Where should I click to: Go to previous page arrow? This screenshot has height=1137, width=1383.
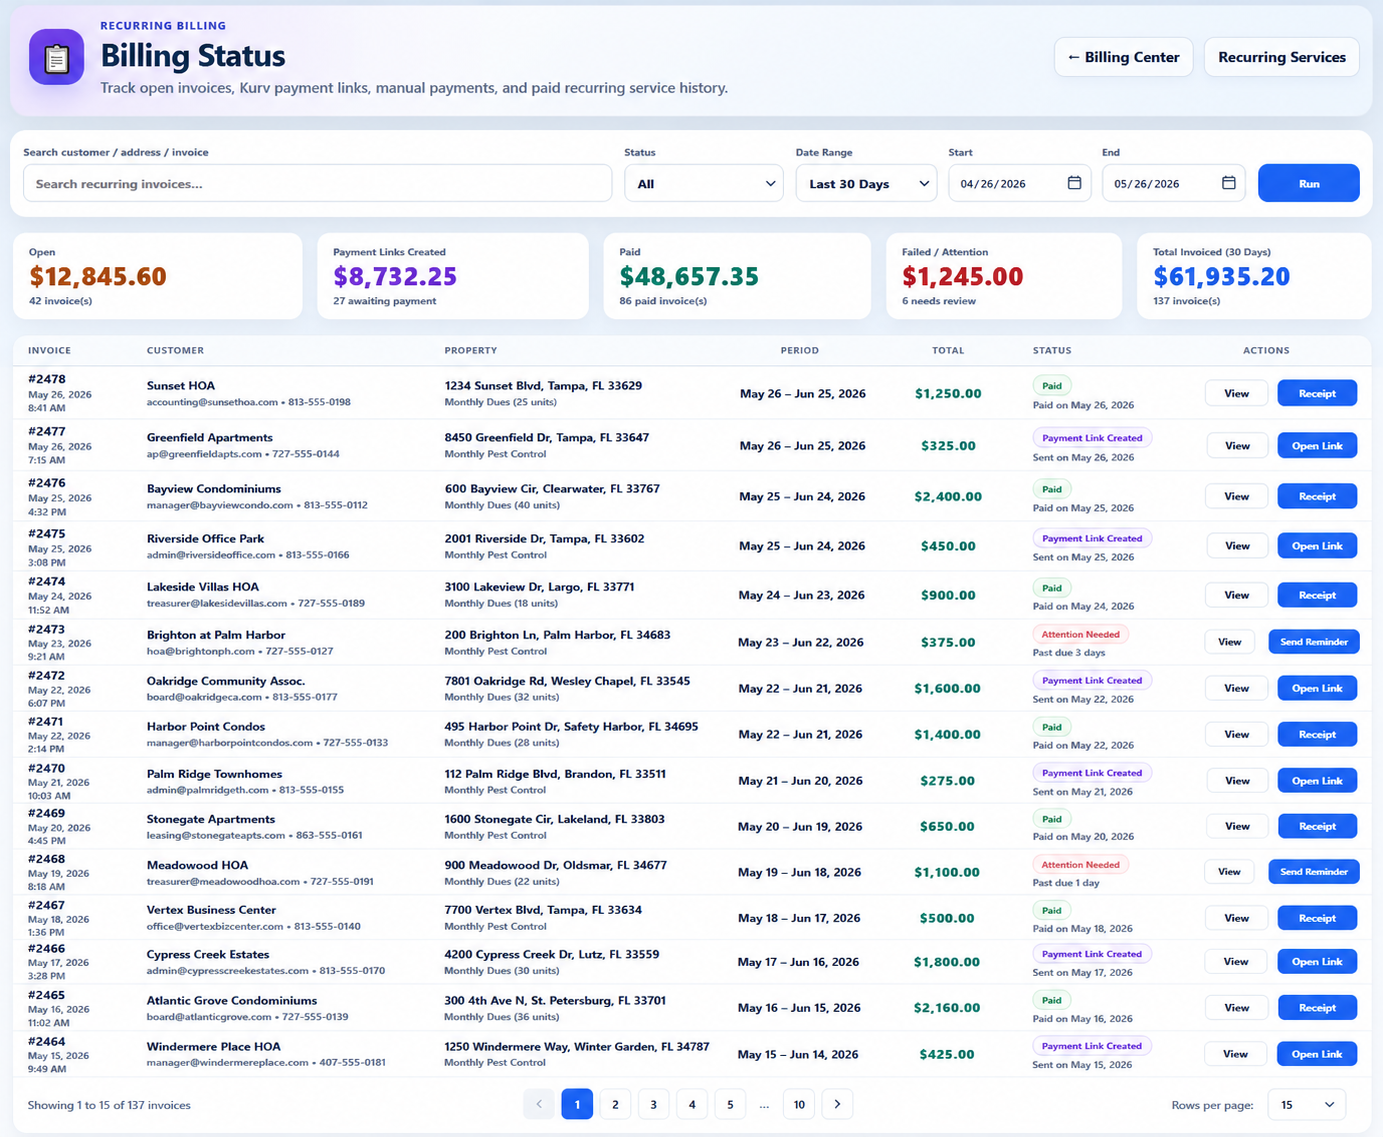(539, 1104)
